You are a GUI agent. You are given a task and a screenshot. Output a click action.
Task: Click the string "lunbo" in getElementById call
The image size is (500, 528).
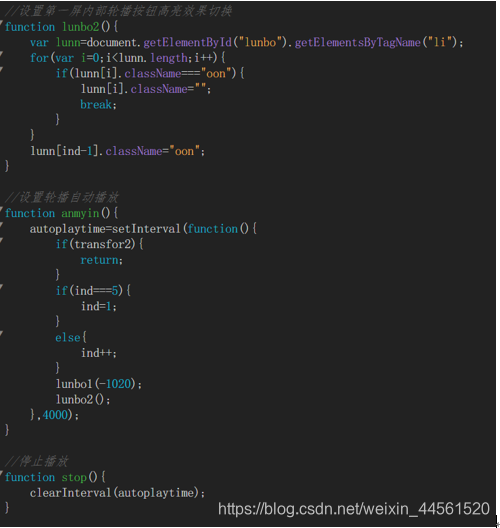tap(261, 42)
